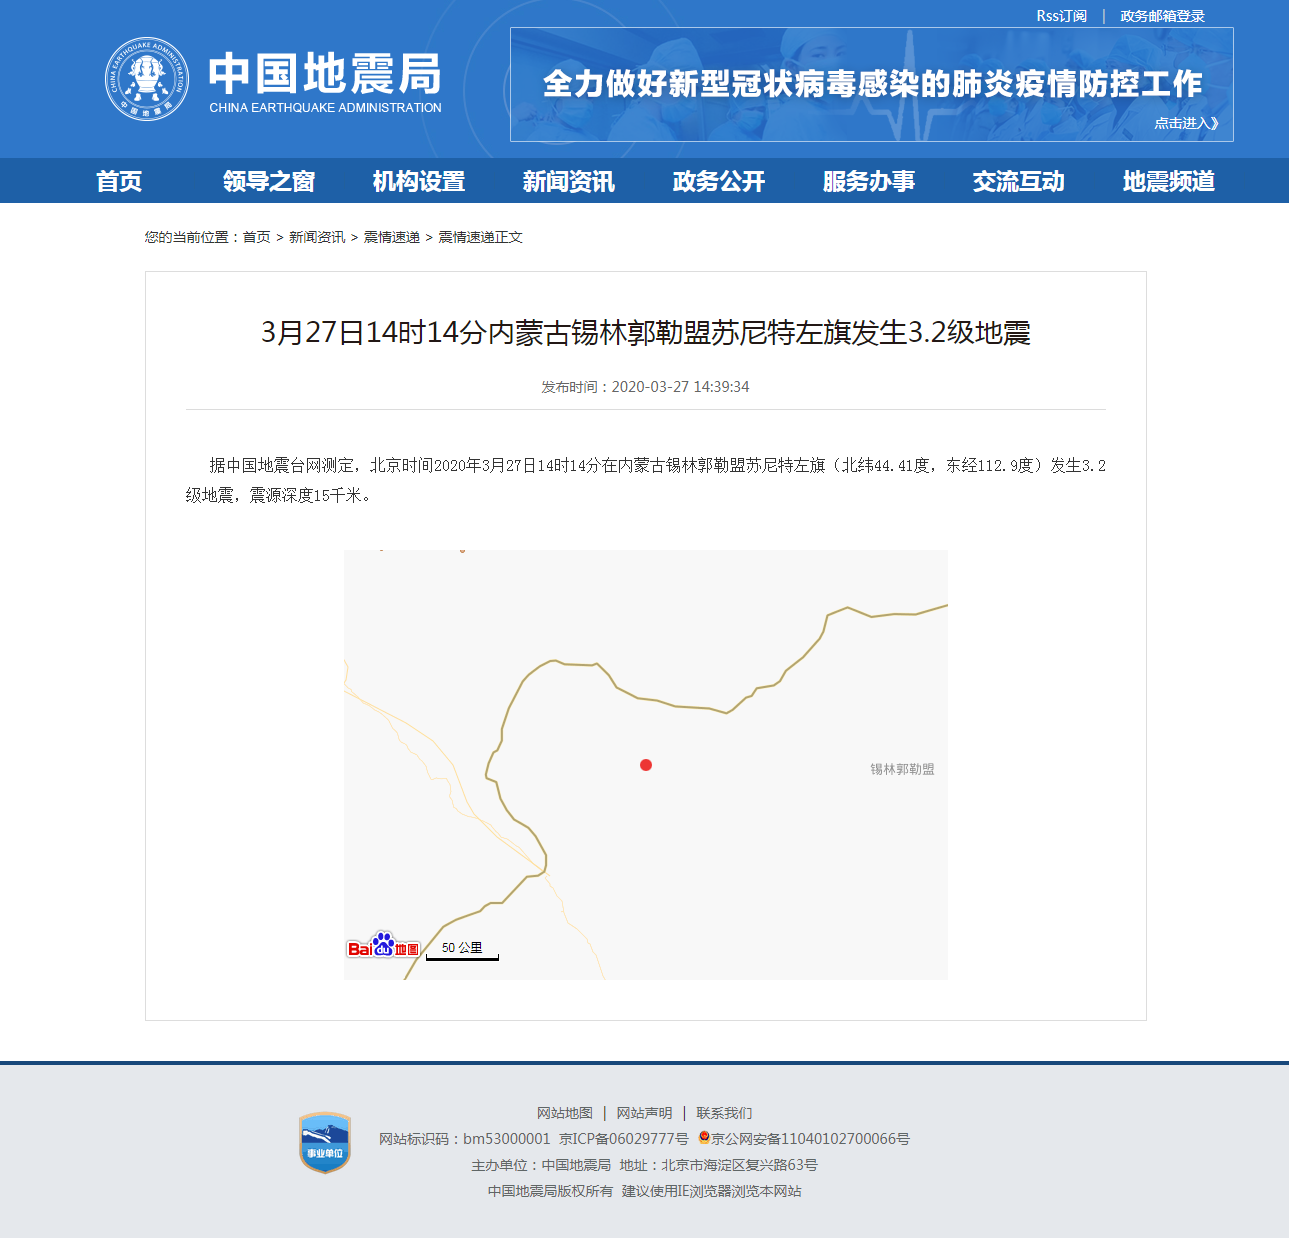Click 震情速递正文 breadcrumb text
Image resolution: width=1289 pixels, height=1238 pixels.
pos(480,237)
